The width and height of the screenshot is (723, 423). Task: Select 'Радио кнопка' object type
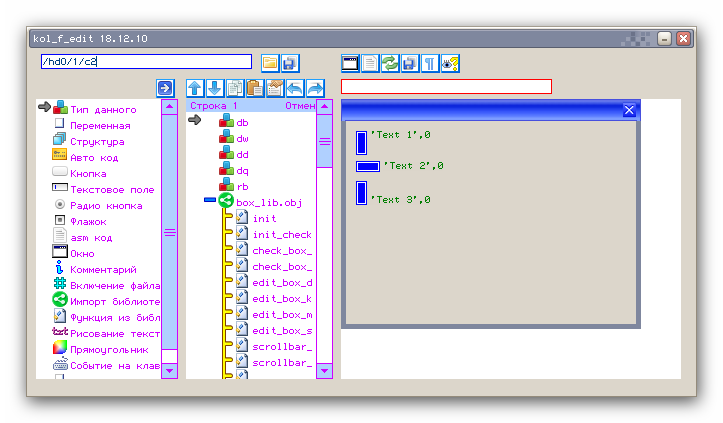(106, 206)
